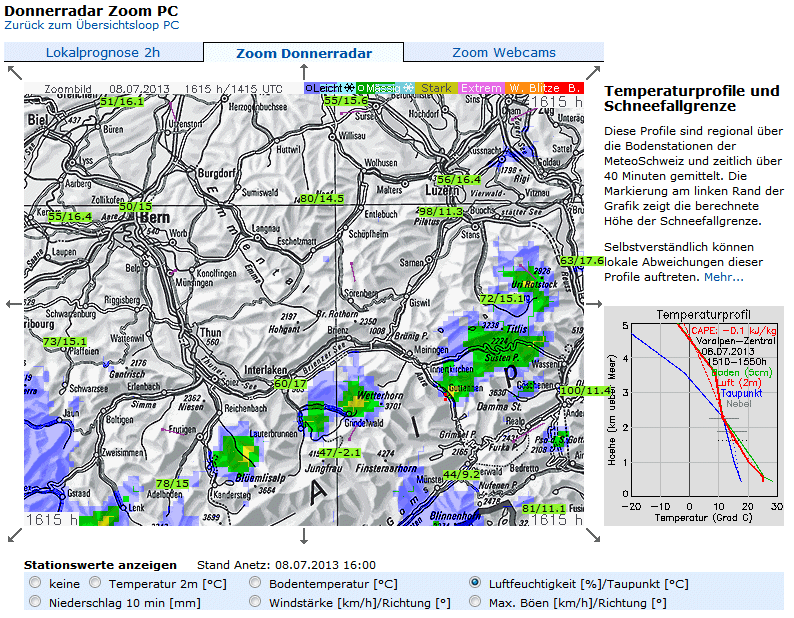Click the radar map on Thun
Viewport: 794px width, 618px height.
[x=210, y=332]
